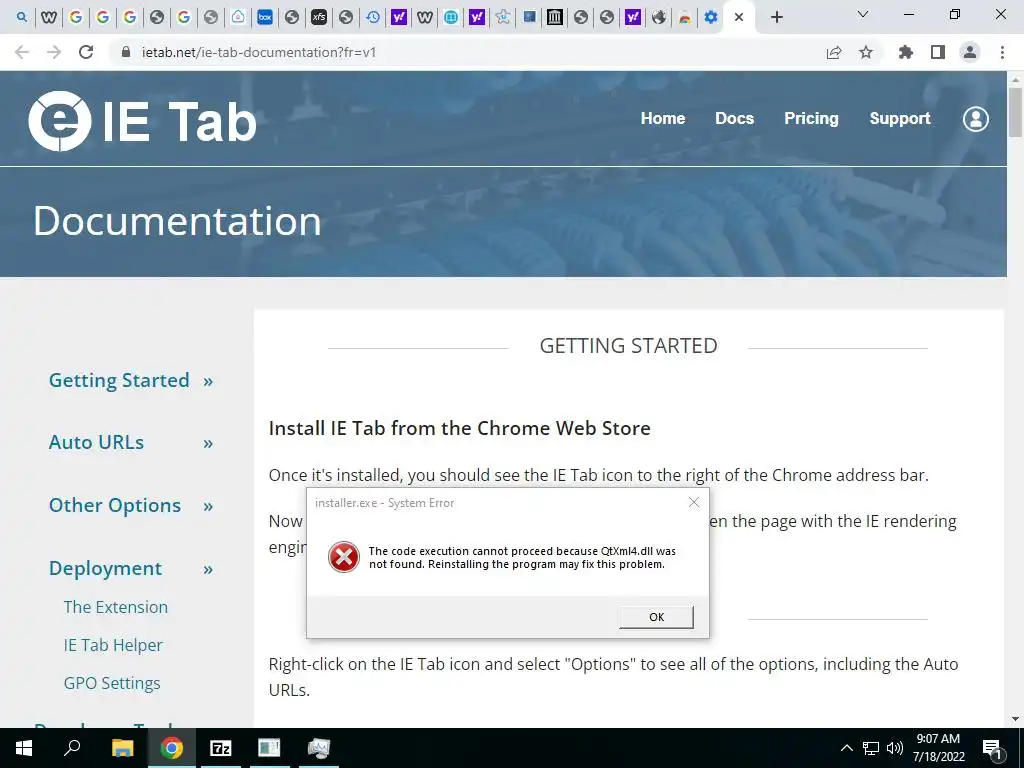
Task: Share this page via share icon
Action: click(834, 52)
